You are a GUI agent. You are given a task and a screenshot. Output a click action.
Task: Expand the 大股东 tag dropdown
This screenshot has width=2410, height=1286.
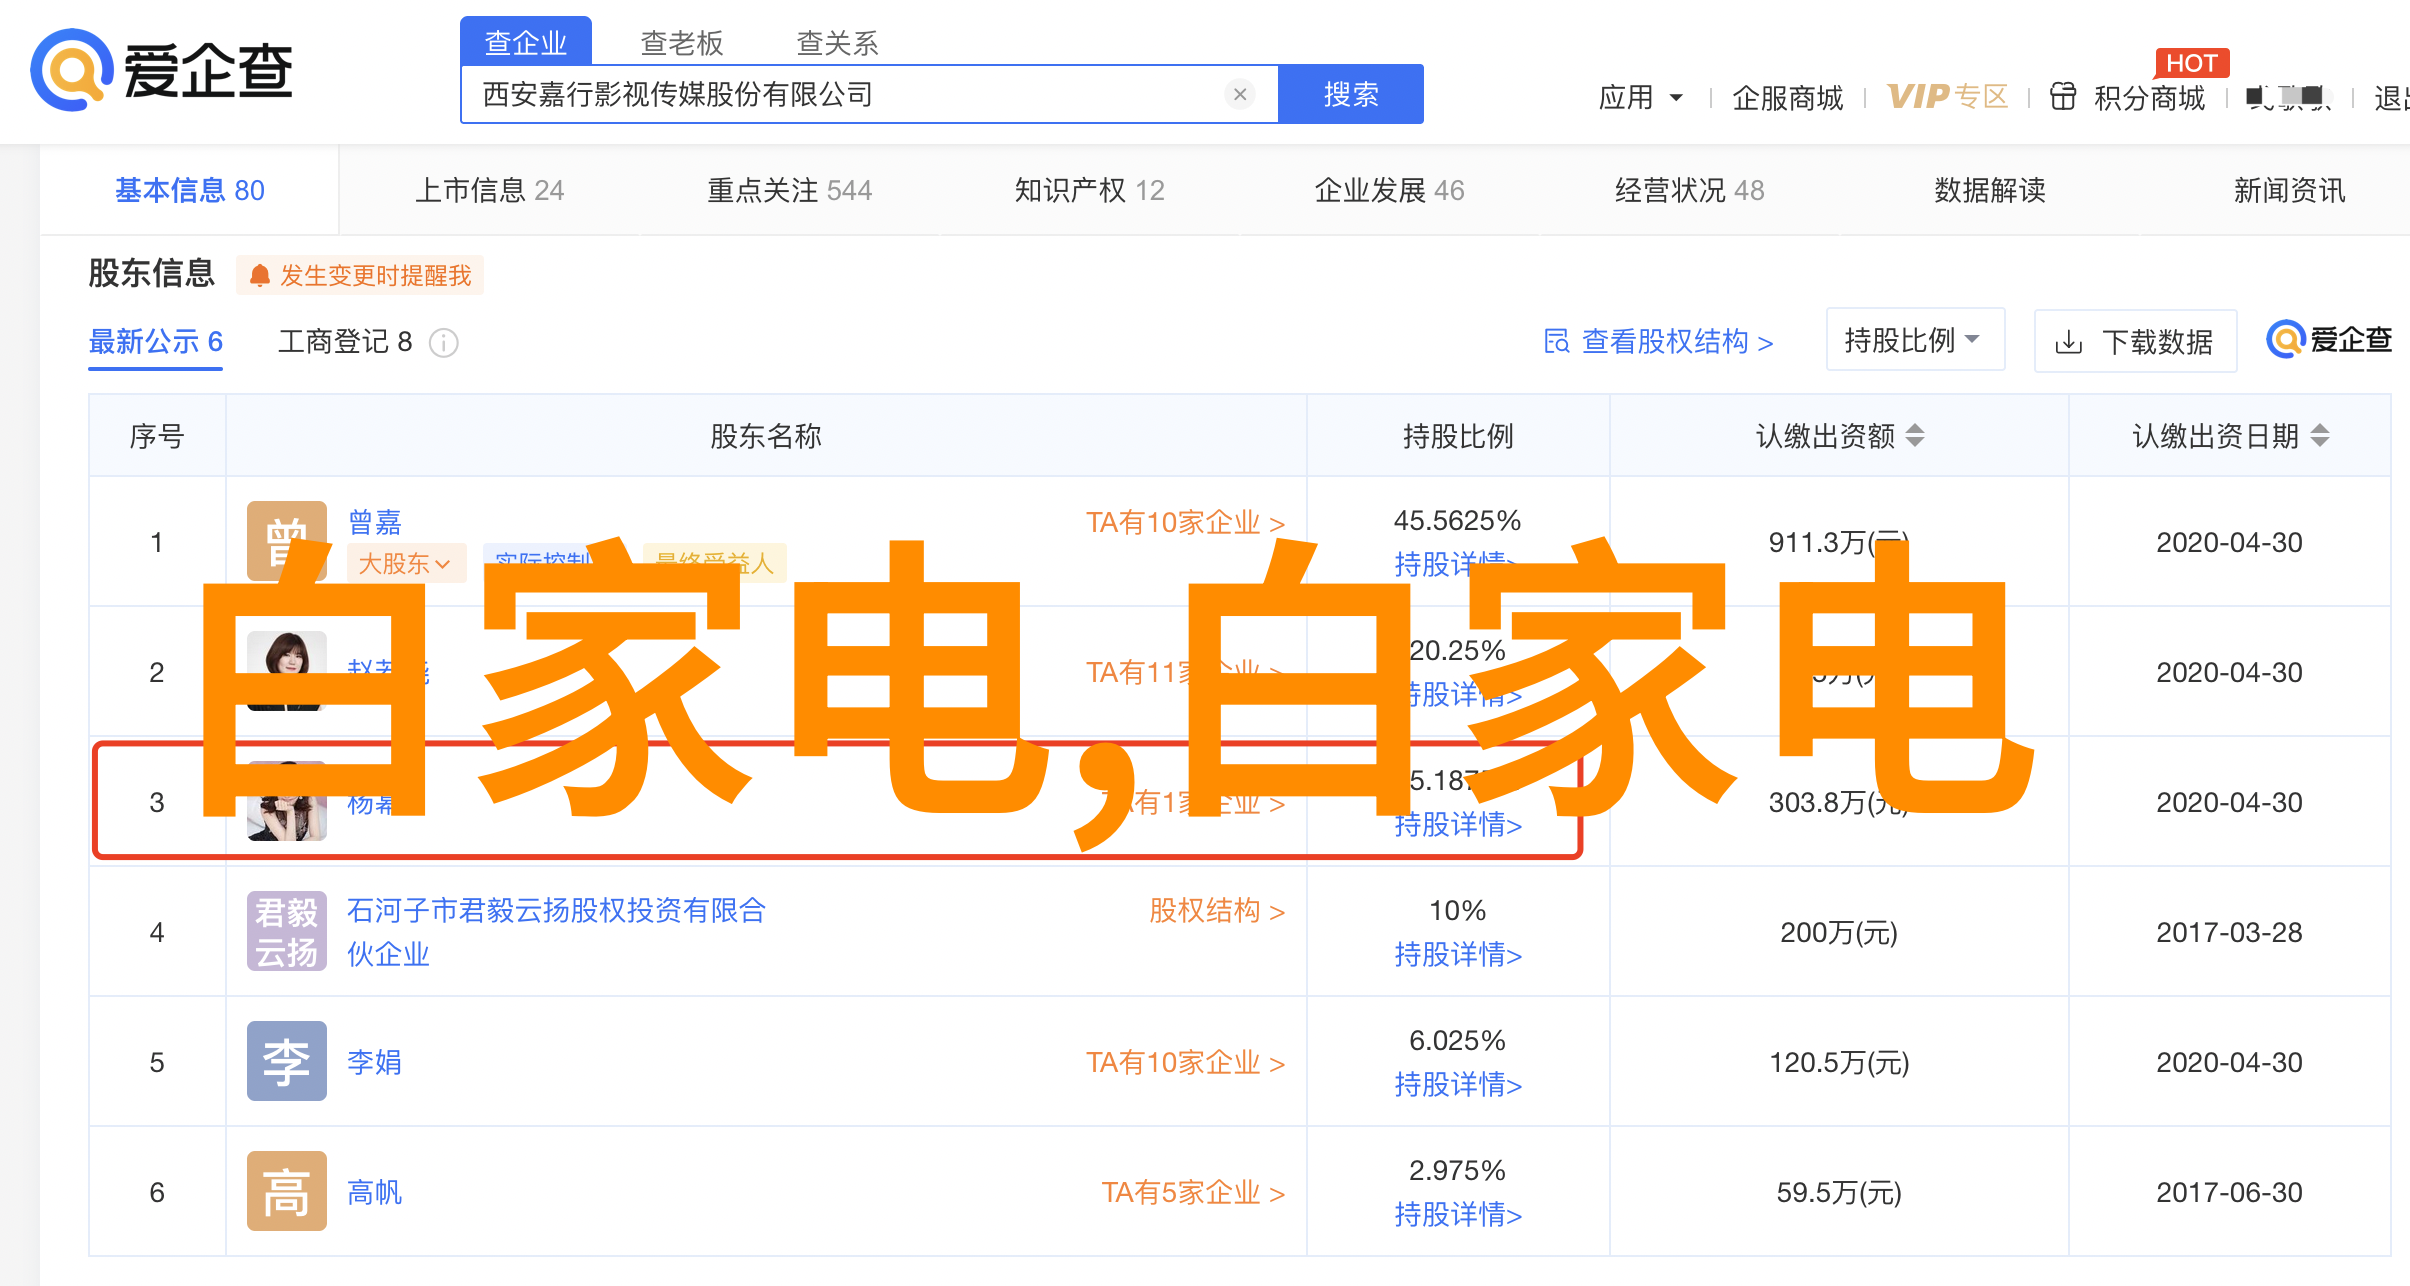pos(405,563)
